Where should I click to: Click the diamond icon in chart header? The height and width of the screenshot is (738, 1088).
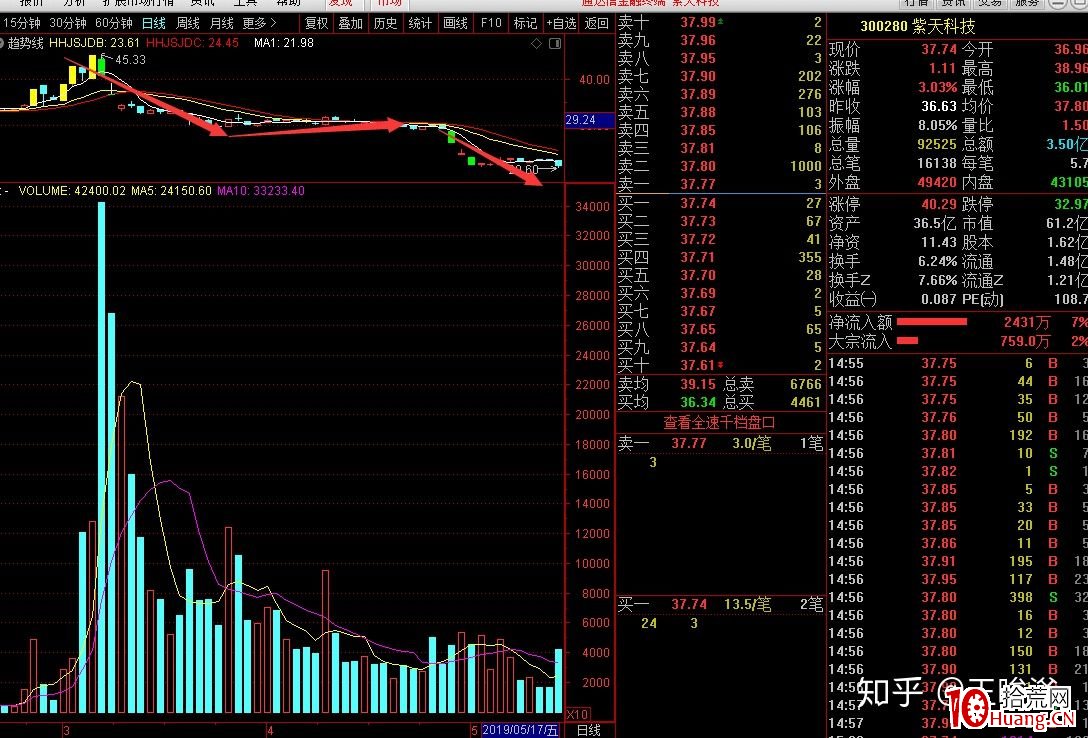click(x=537, y=44)
